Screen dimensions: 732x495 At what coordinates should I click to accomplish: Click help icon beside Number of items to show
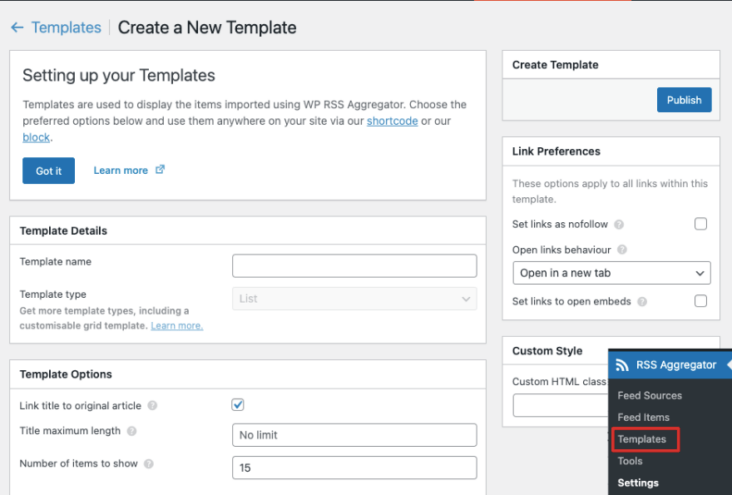148,464
